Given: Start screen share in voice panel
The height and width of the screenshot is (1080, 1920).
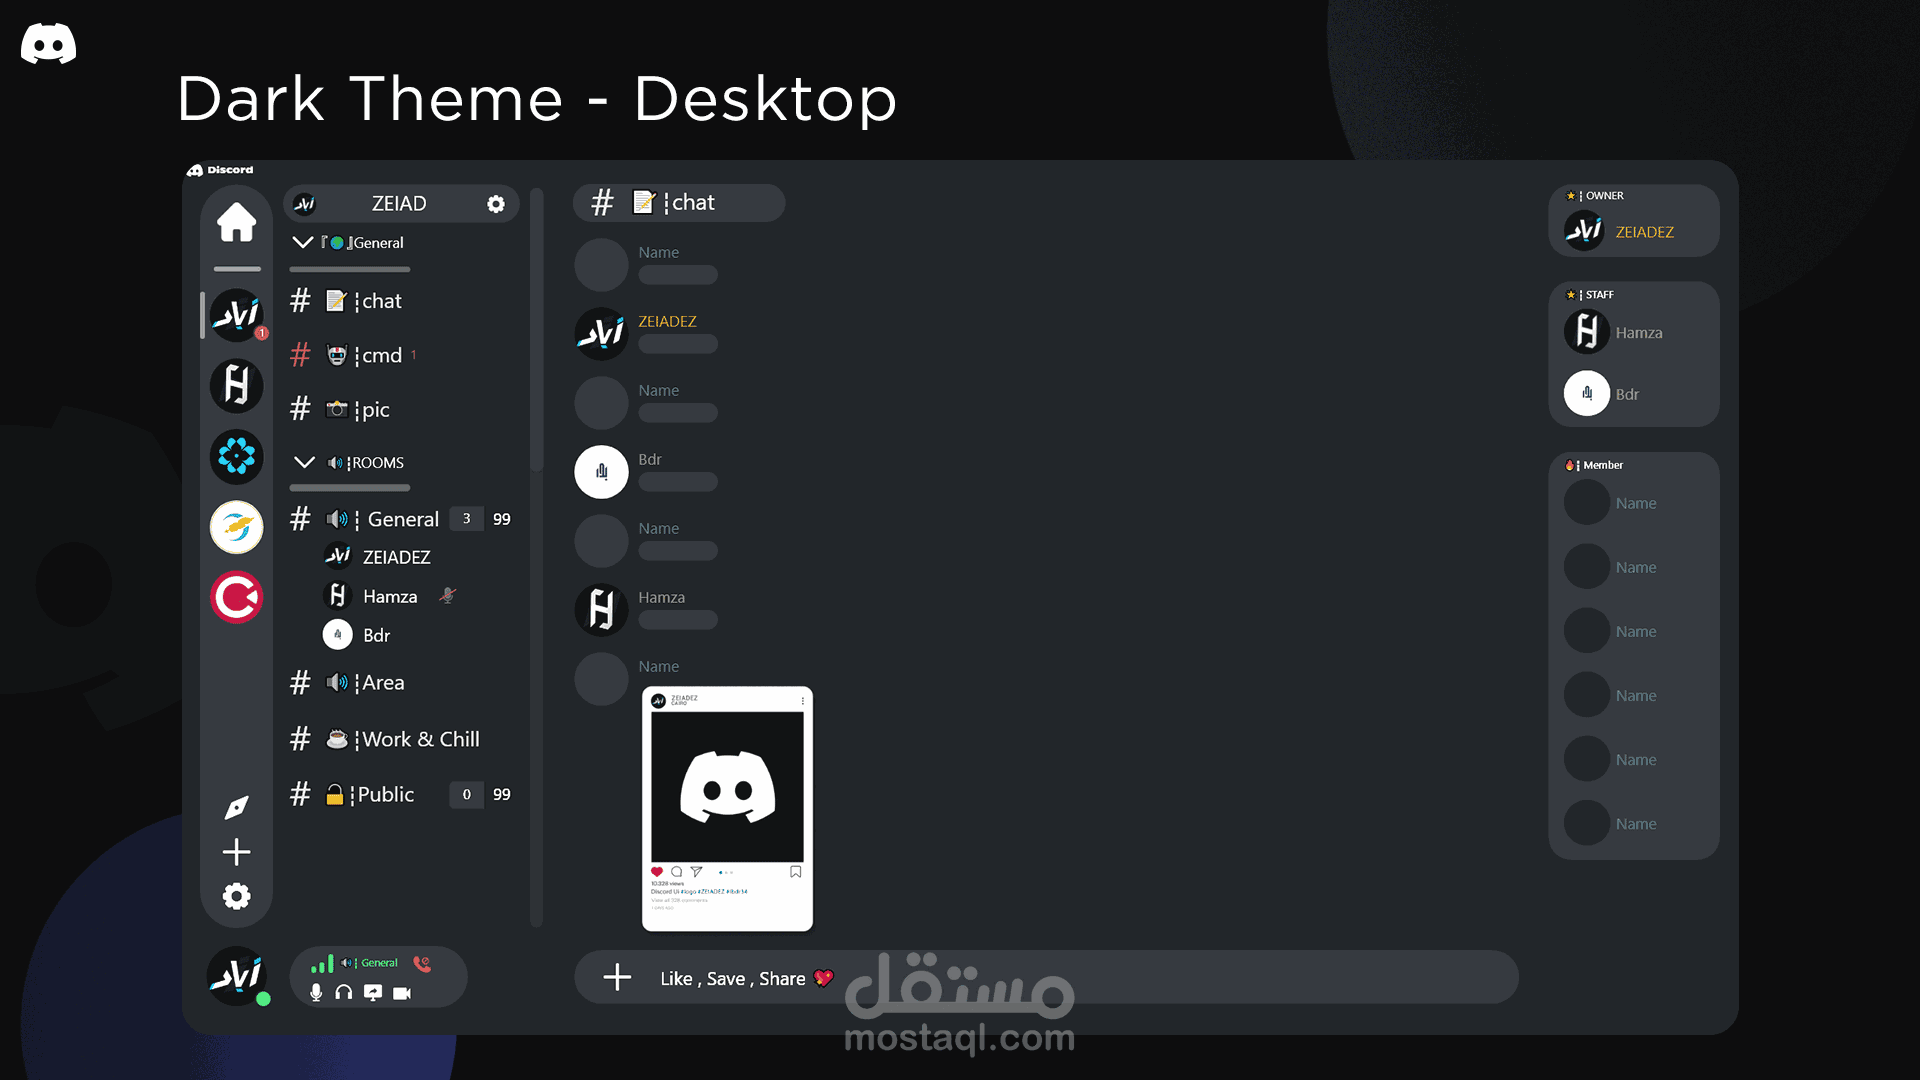Looking at the screenshot, I should pyautogui.click(x=373, y=993).
